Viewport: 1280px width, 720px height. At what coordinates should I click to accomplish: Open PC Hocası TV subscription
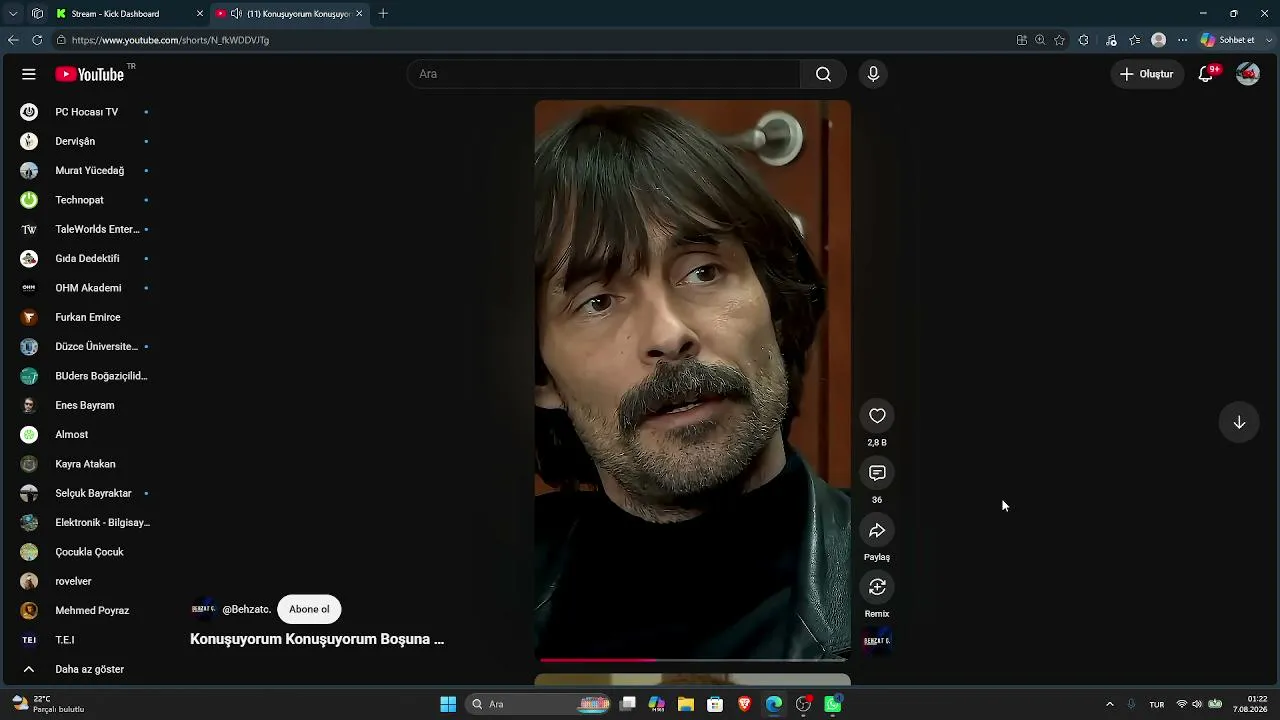click(86, 112)
